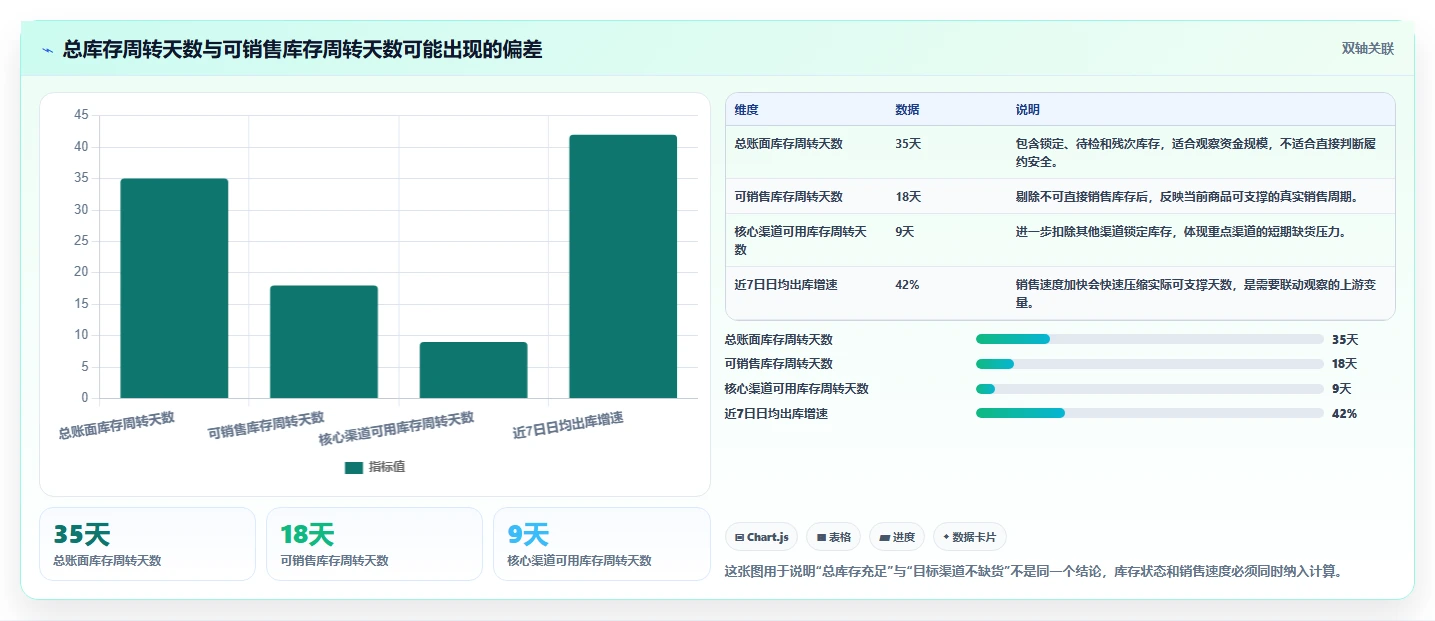Open the 35天 总账面库存周转天数 data card
This screenshot has width=1435, height=621.
point(148,544)
